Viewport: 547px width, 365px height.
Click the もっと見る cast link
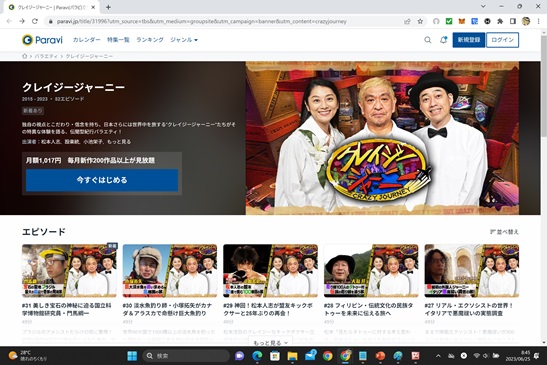pyautogui.click(x=119, y=142)
